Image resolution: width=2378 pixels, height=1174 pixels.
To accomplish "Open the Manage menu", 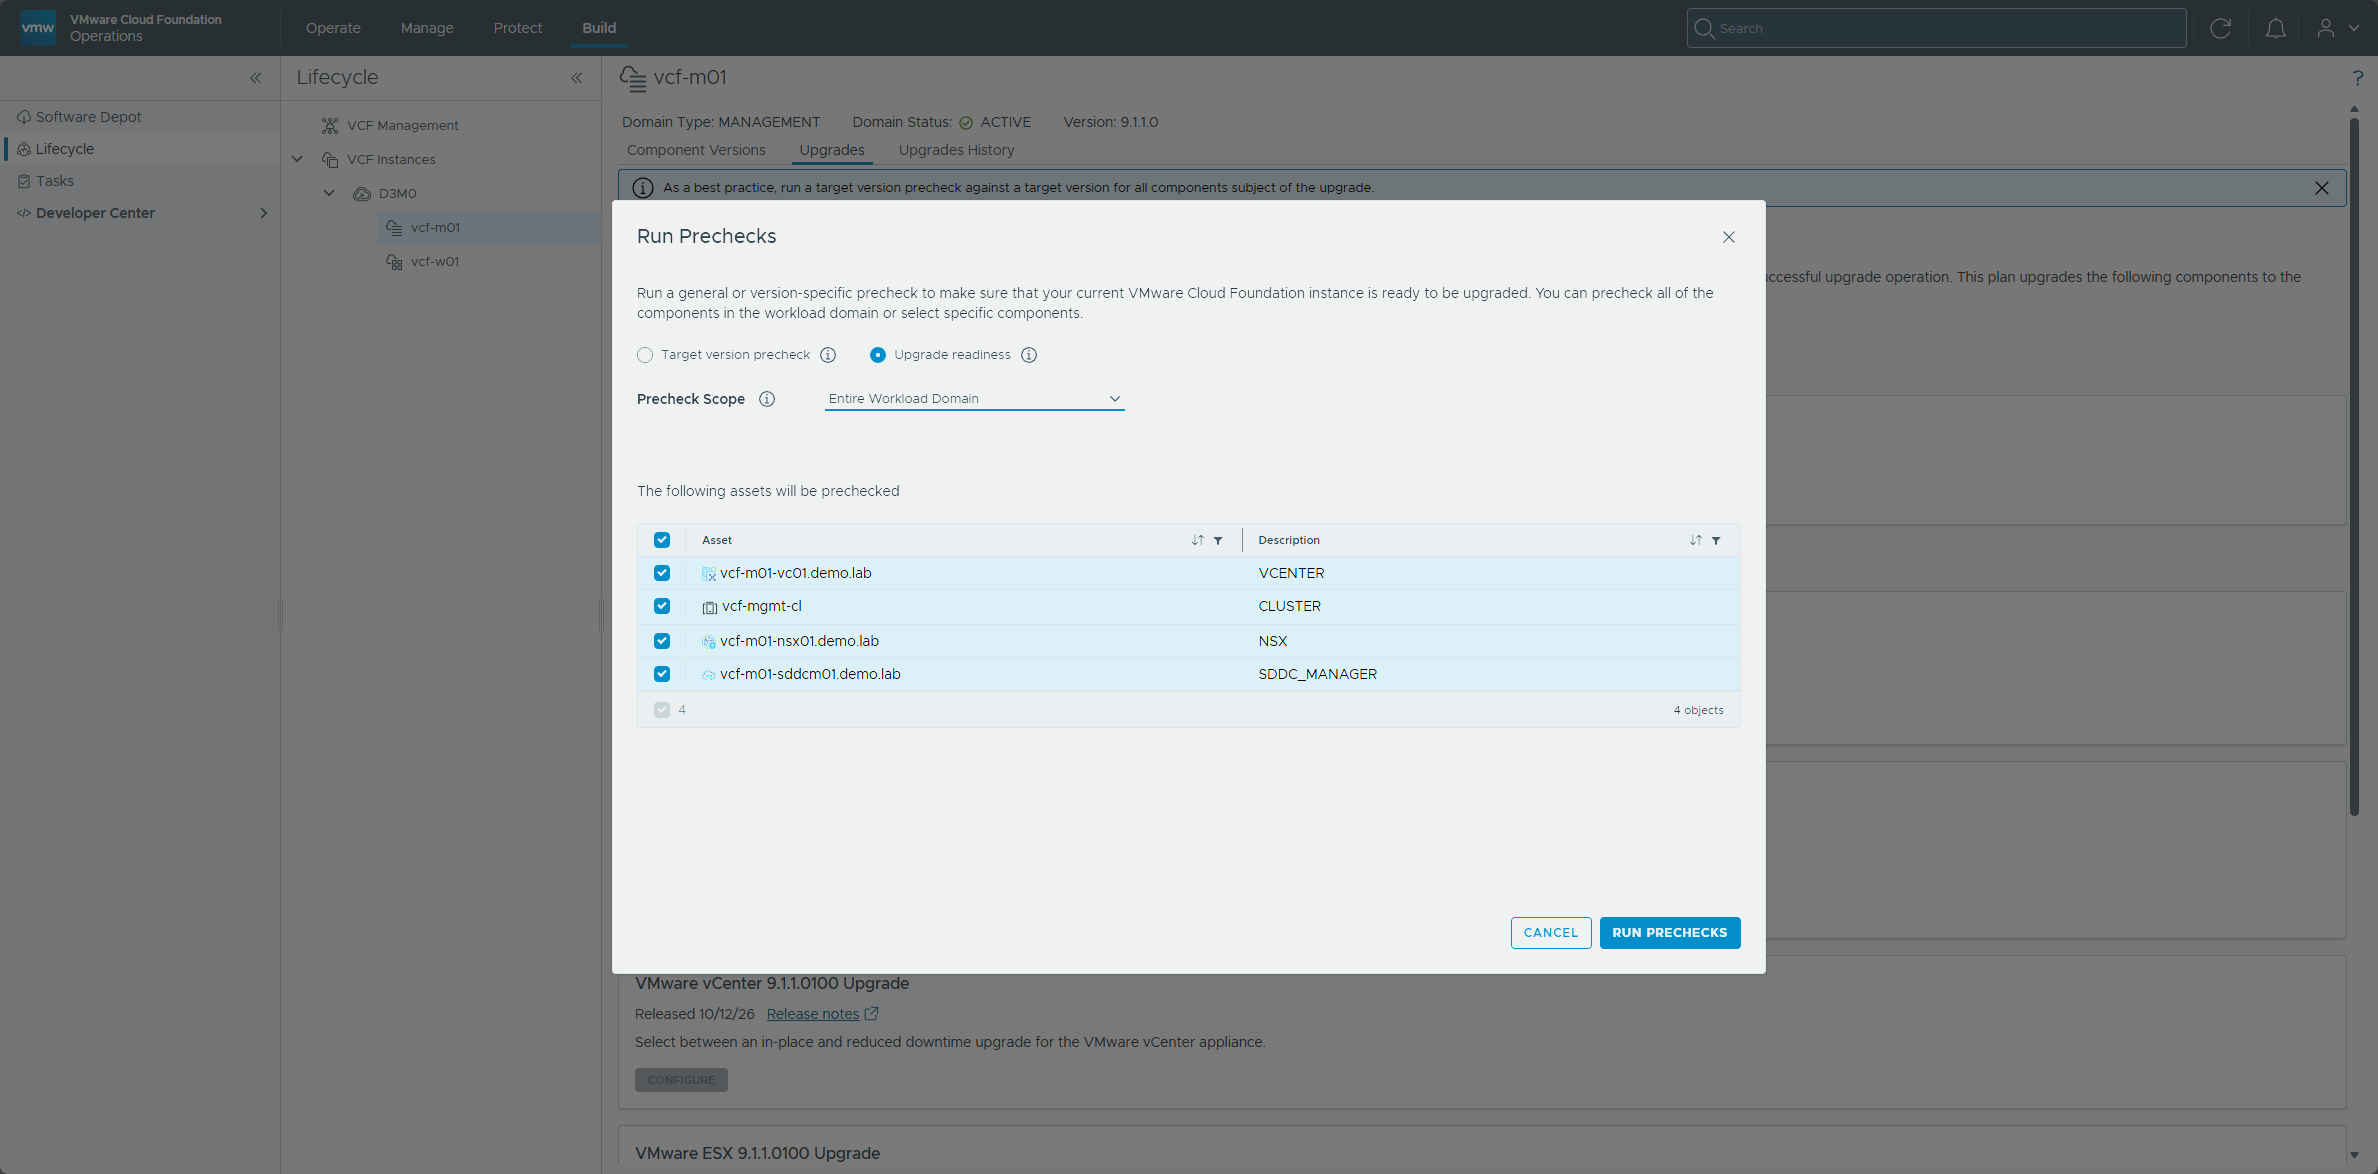I will click(x=427, y=28).
